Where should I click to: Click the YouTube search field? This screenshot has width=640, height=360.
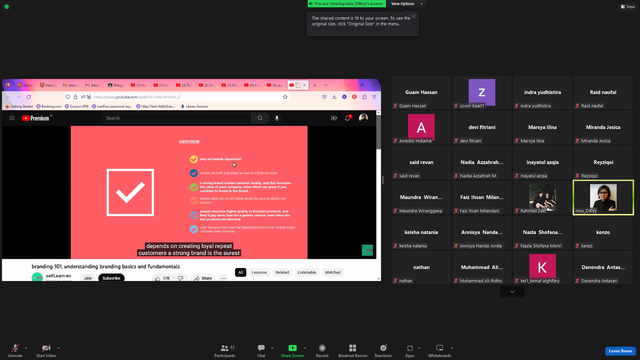(x=176, y=118)
